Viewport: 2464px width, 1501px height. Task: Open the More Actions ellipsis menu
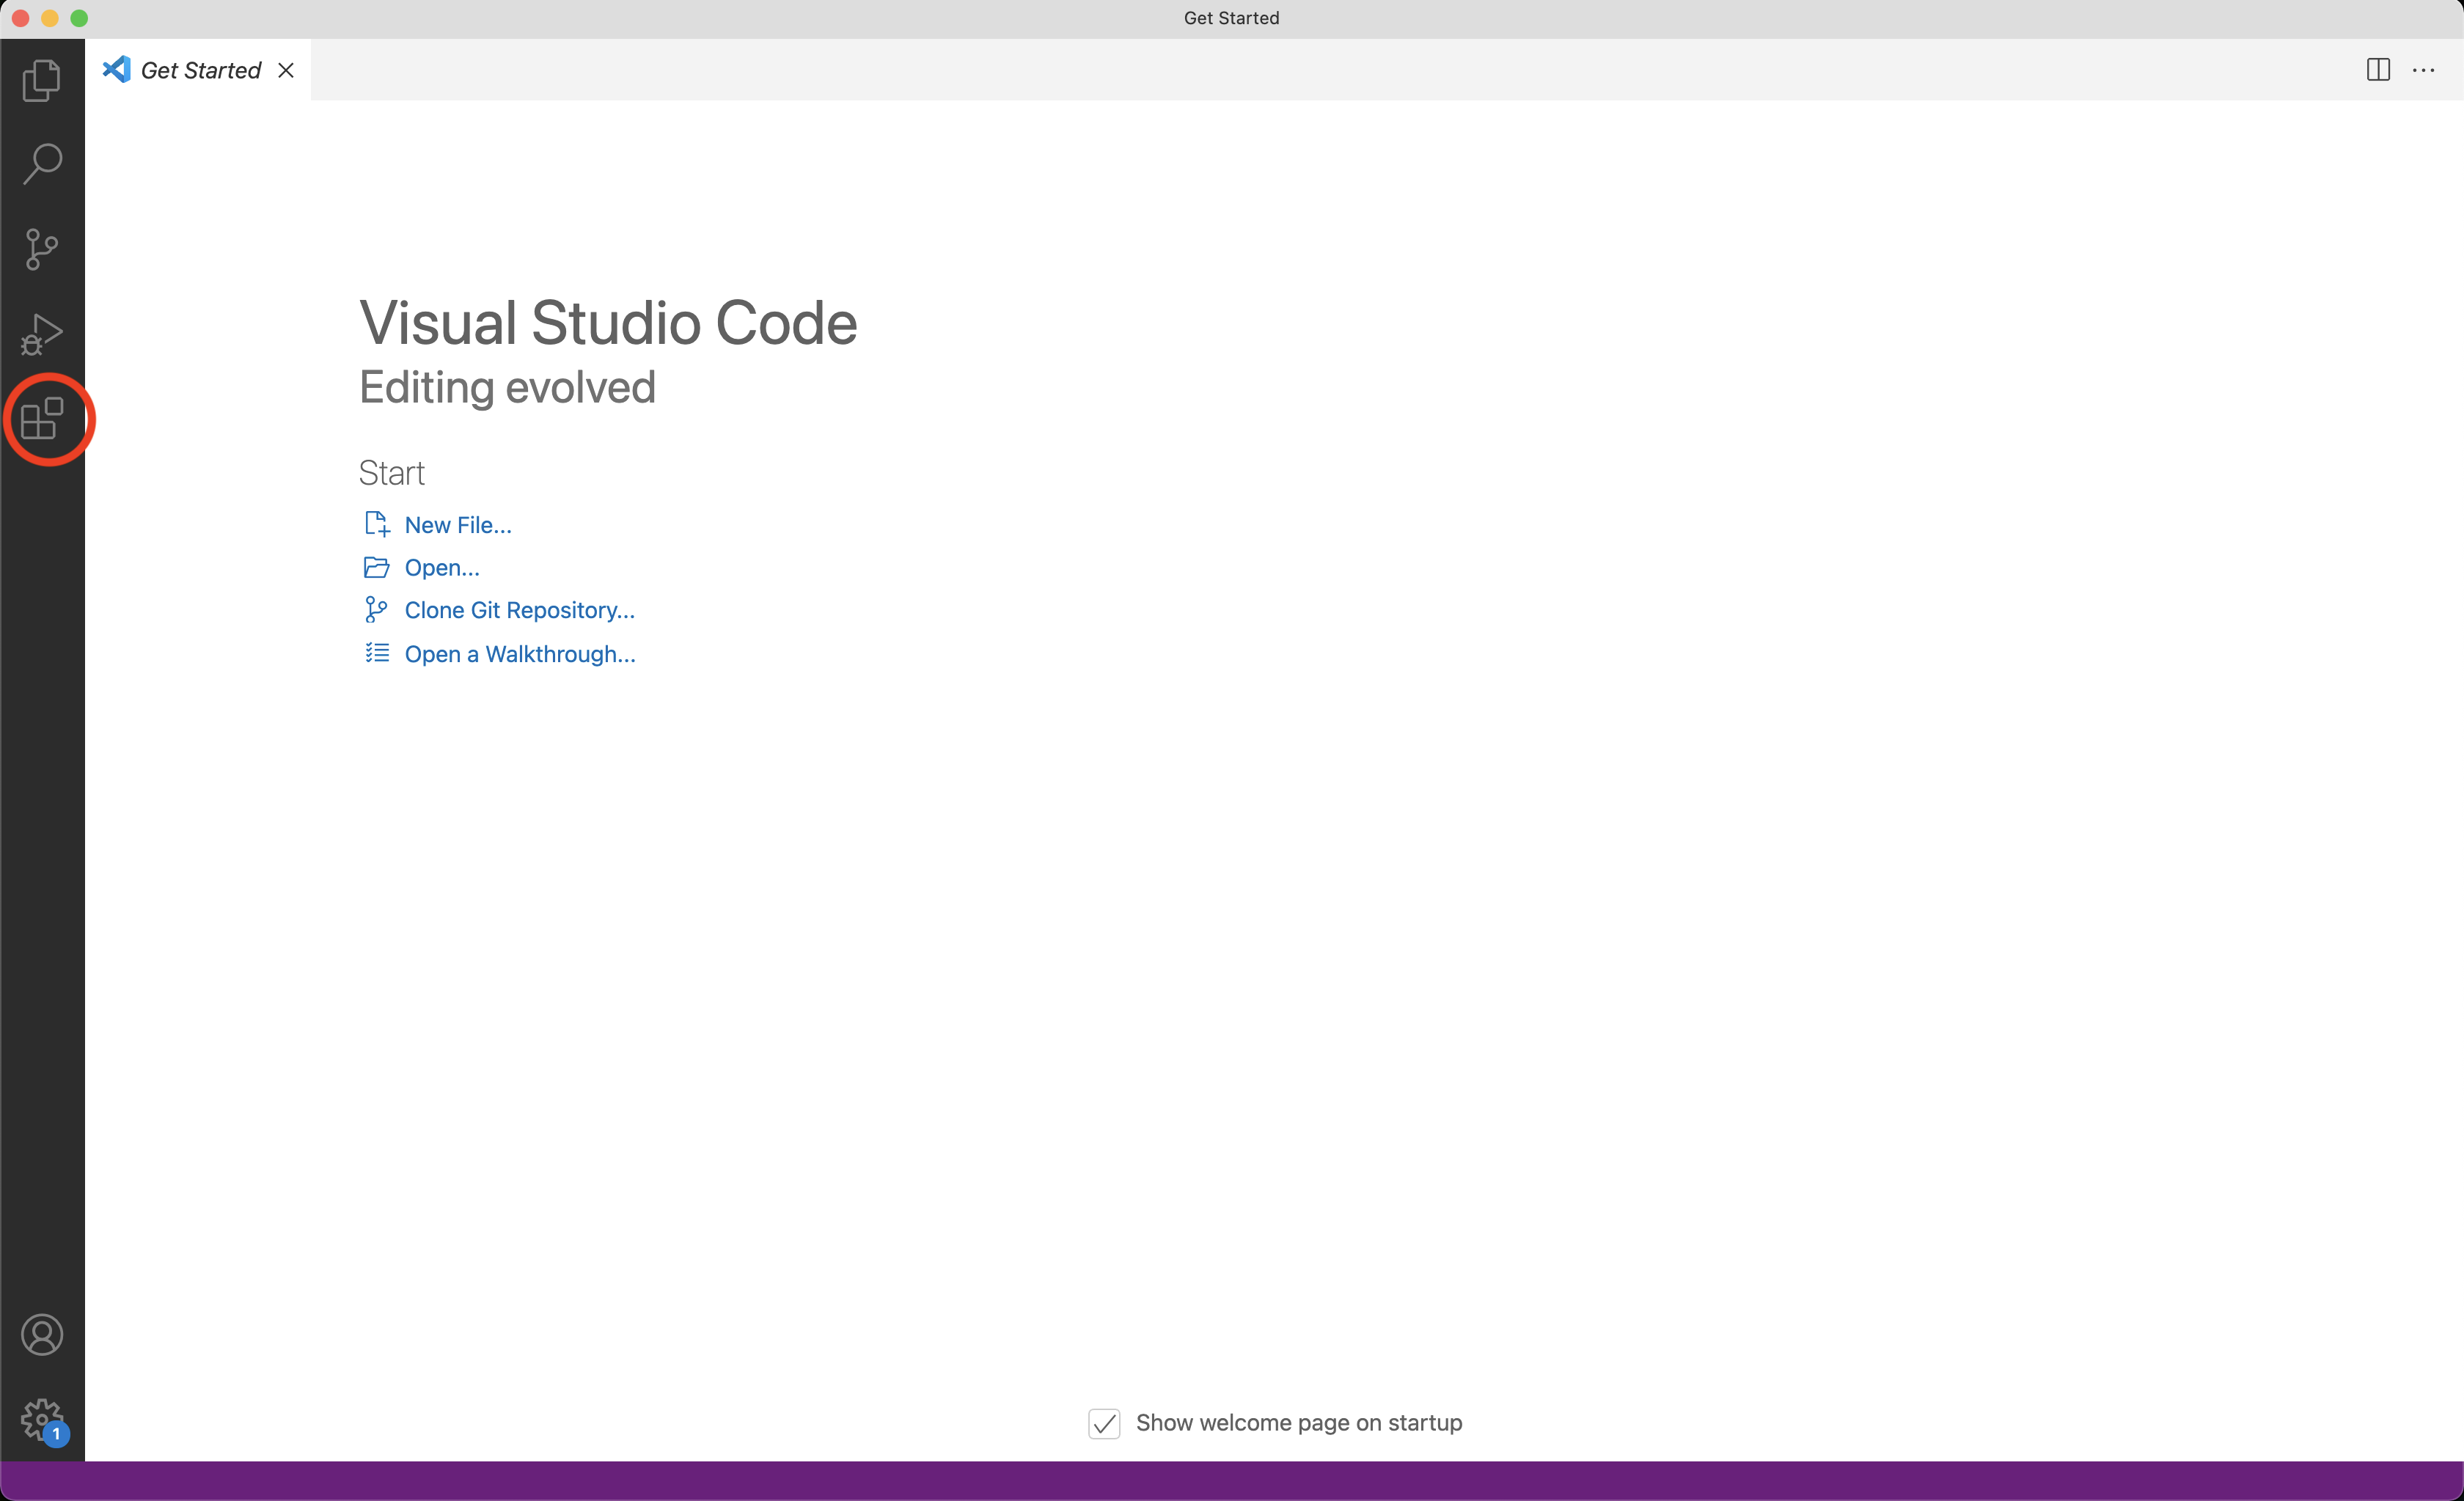click(2423, 70)
